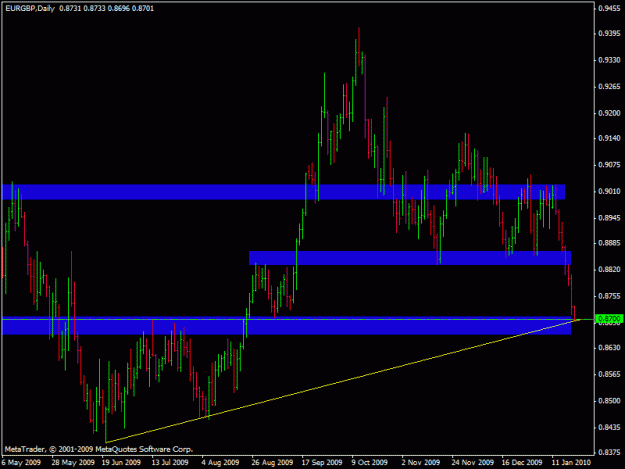Click the 9 Oct 2009 date label
The width and height of the screenshot is (625, 469).
369,463
